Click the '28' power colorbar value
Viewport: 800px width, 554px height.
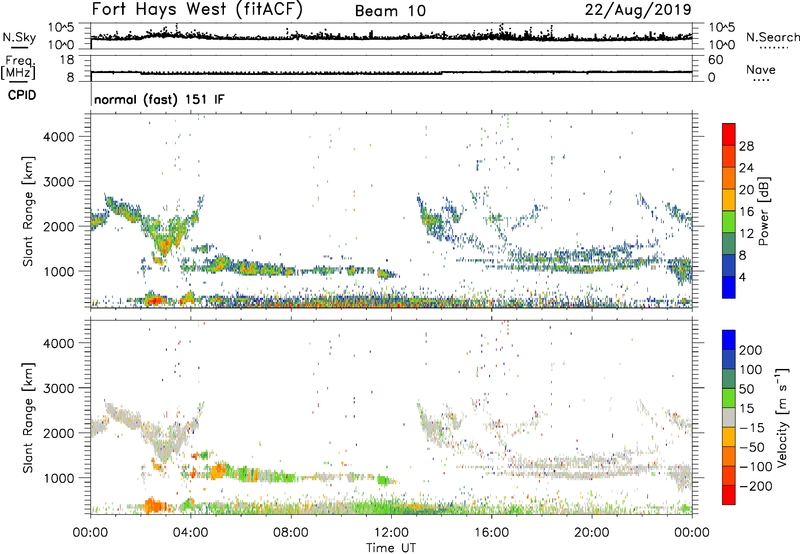click(x=746, y=146)
